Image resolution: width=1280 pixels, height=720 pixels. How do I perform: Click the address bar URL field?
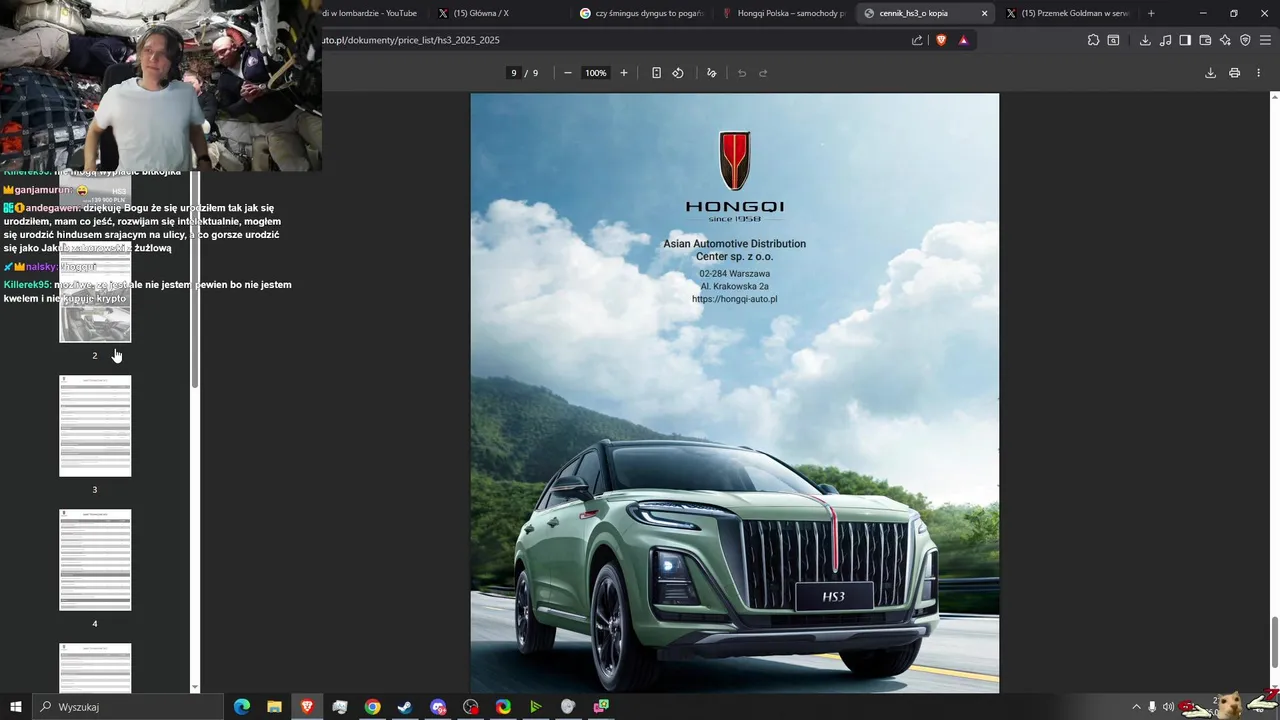point(610,40)
